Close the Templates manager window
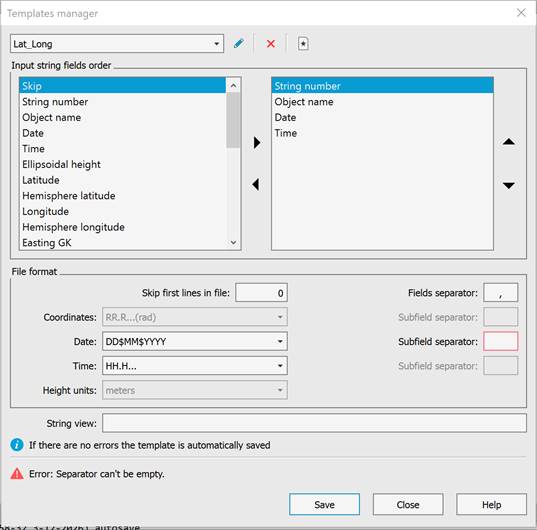The width and height of the screenshot is (537, 530). pyautogui.click(x=521, y=13)
